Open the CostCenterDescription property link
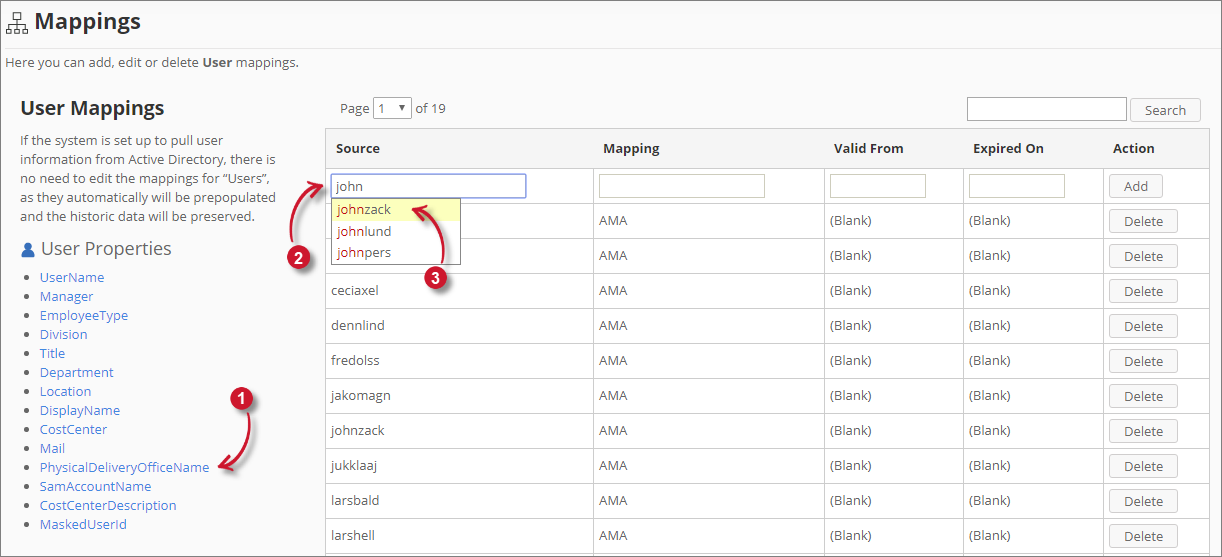The width and height of the screenshot is (1222, 557). pos(108,505)
